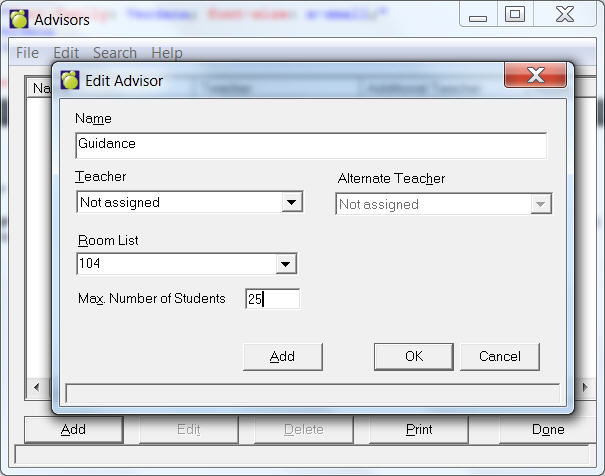Click Add button inside Edit Advisor dialog

point(282,357)
